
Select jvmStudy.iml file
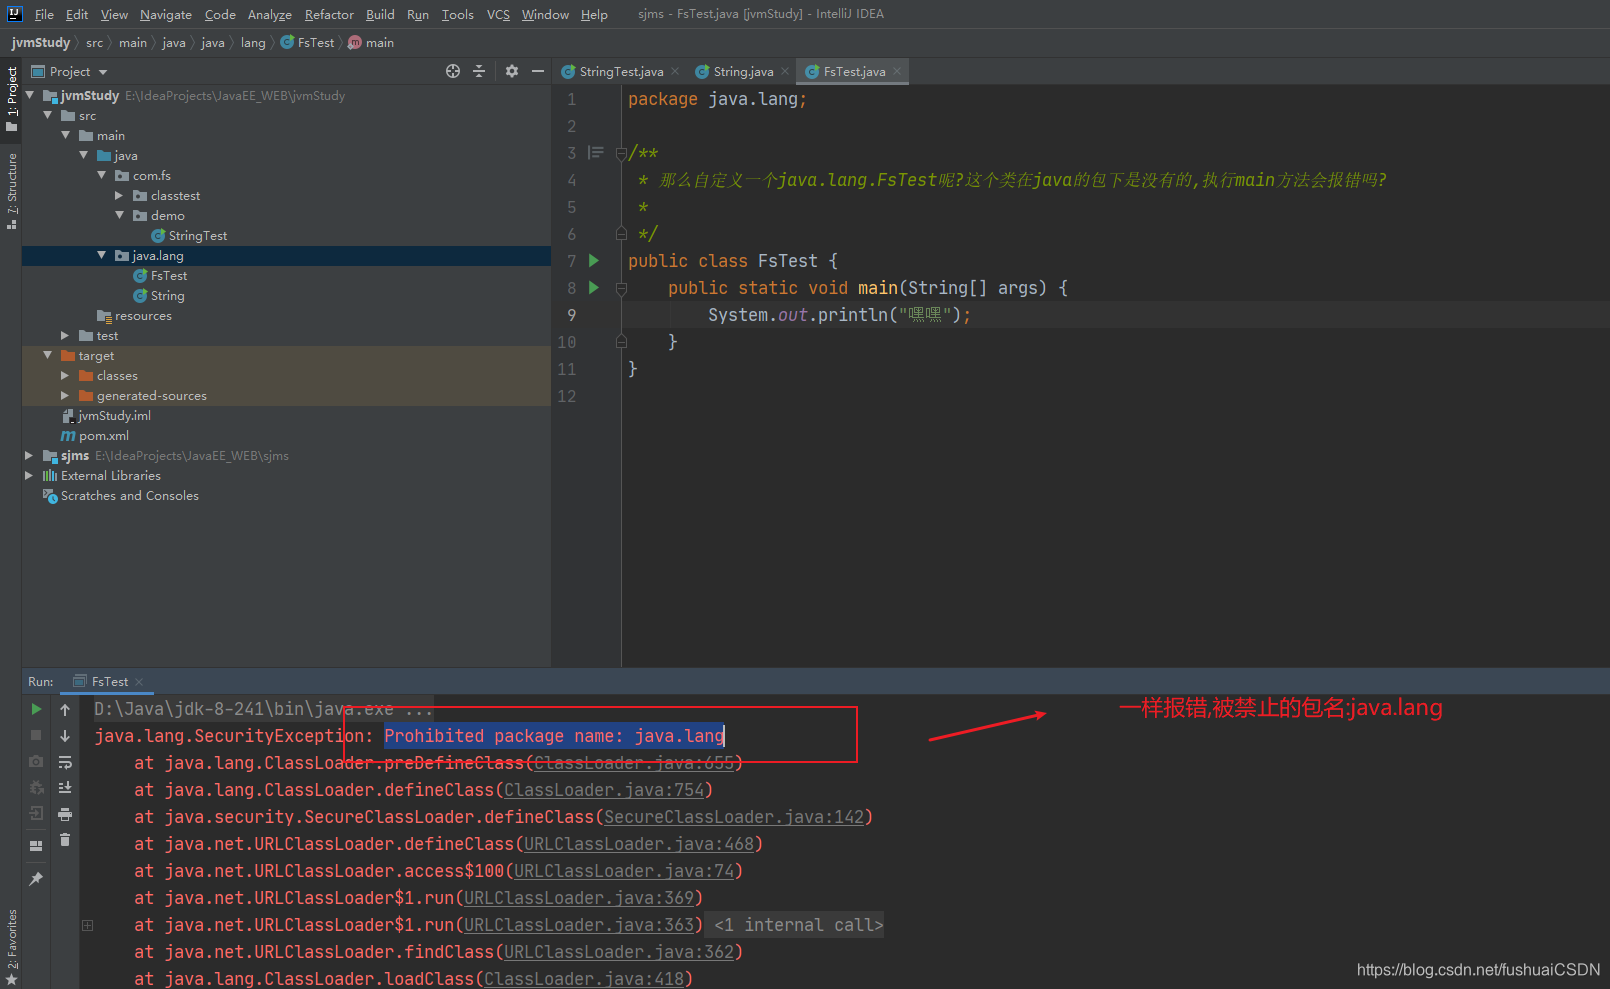click(x=114, y=415)
